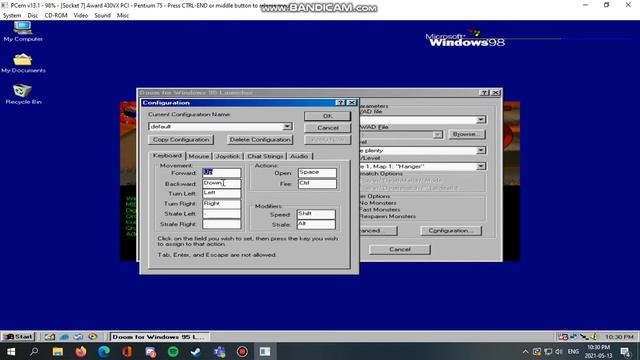640x360 pixels.
Task: Open the Windows 98 Start menu
Action: click(18, 337)
